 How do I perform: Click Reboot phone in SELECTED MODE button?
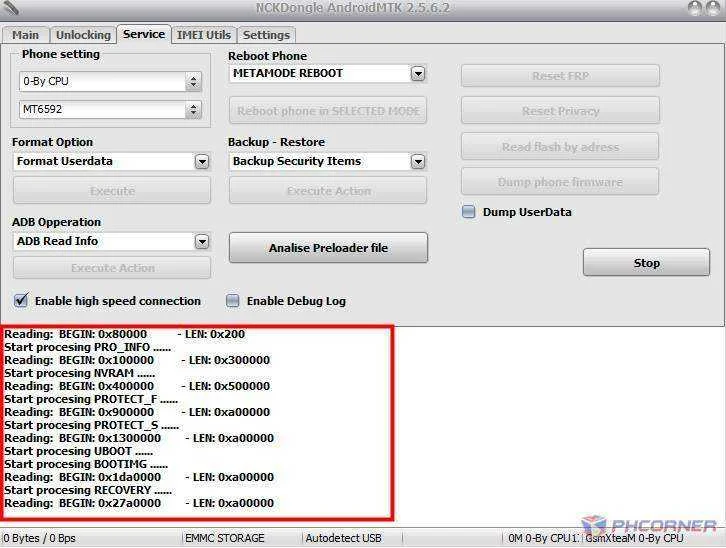pyautogui.click(x=328, y=111)
